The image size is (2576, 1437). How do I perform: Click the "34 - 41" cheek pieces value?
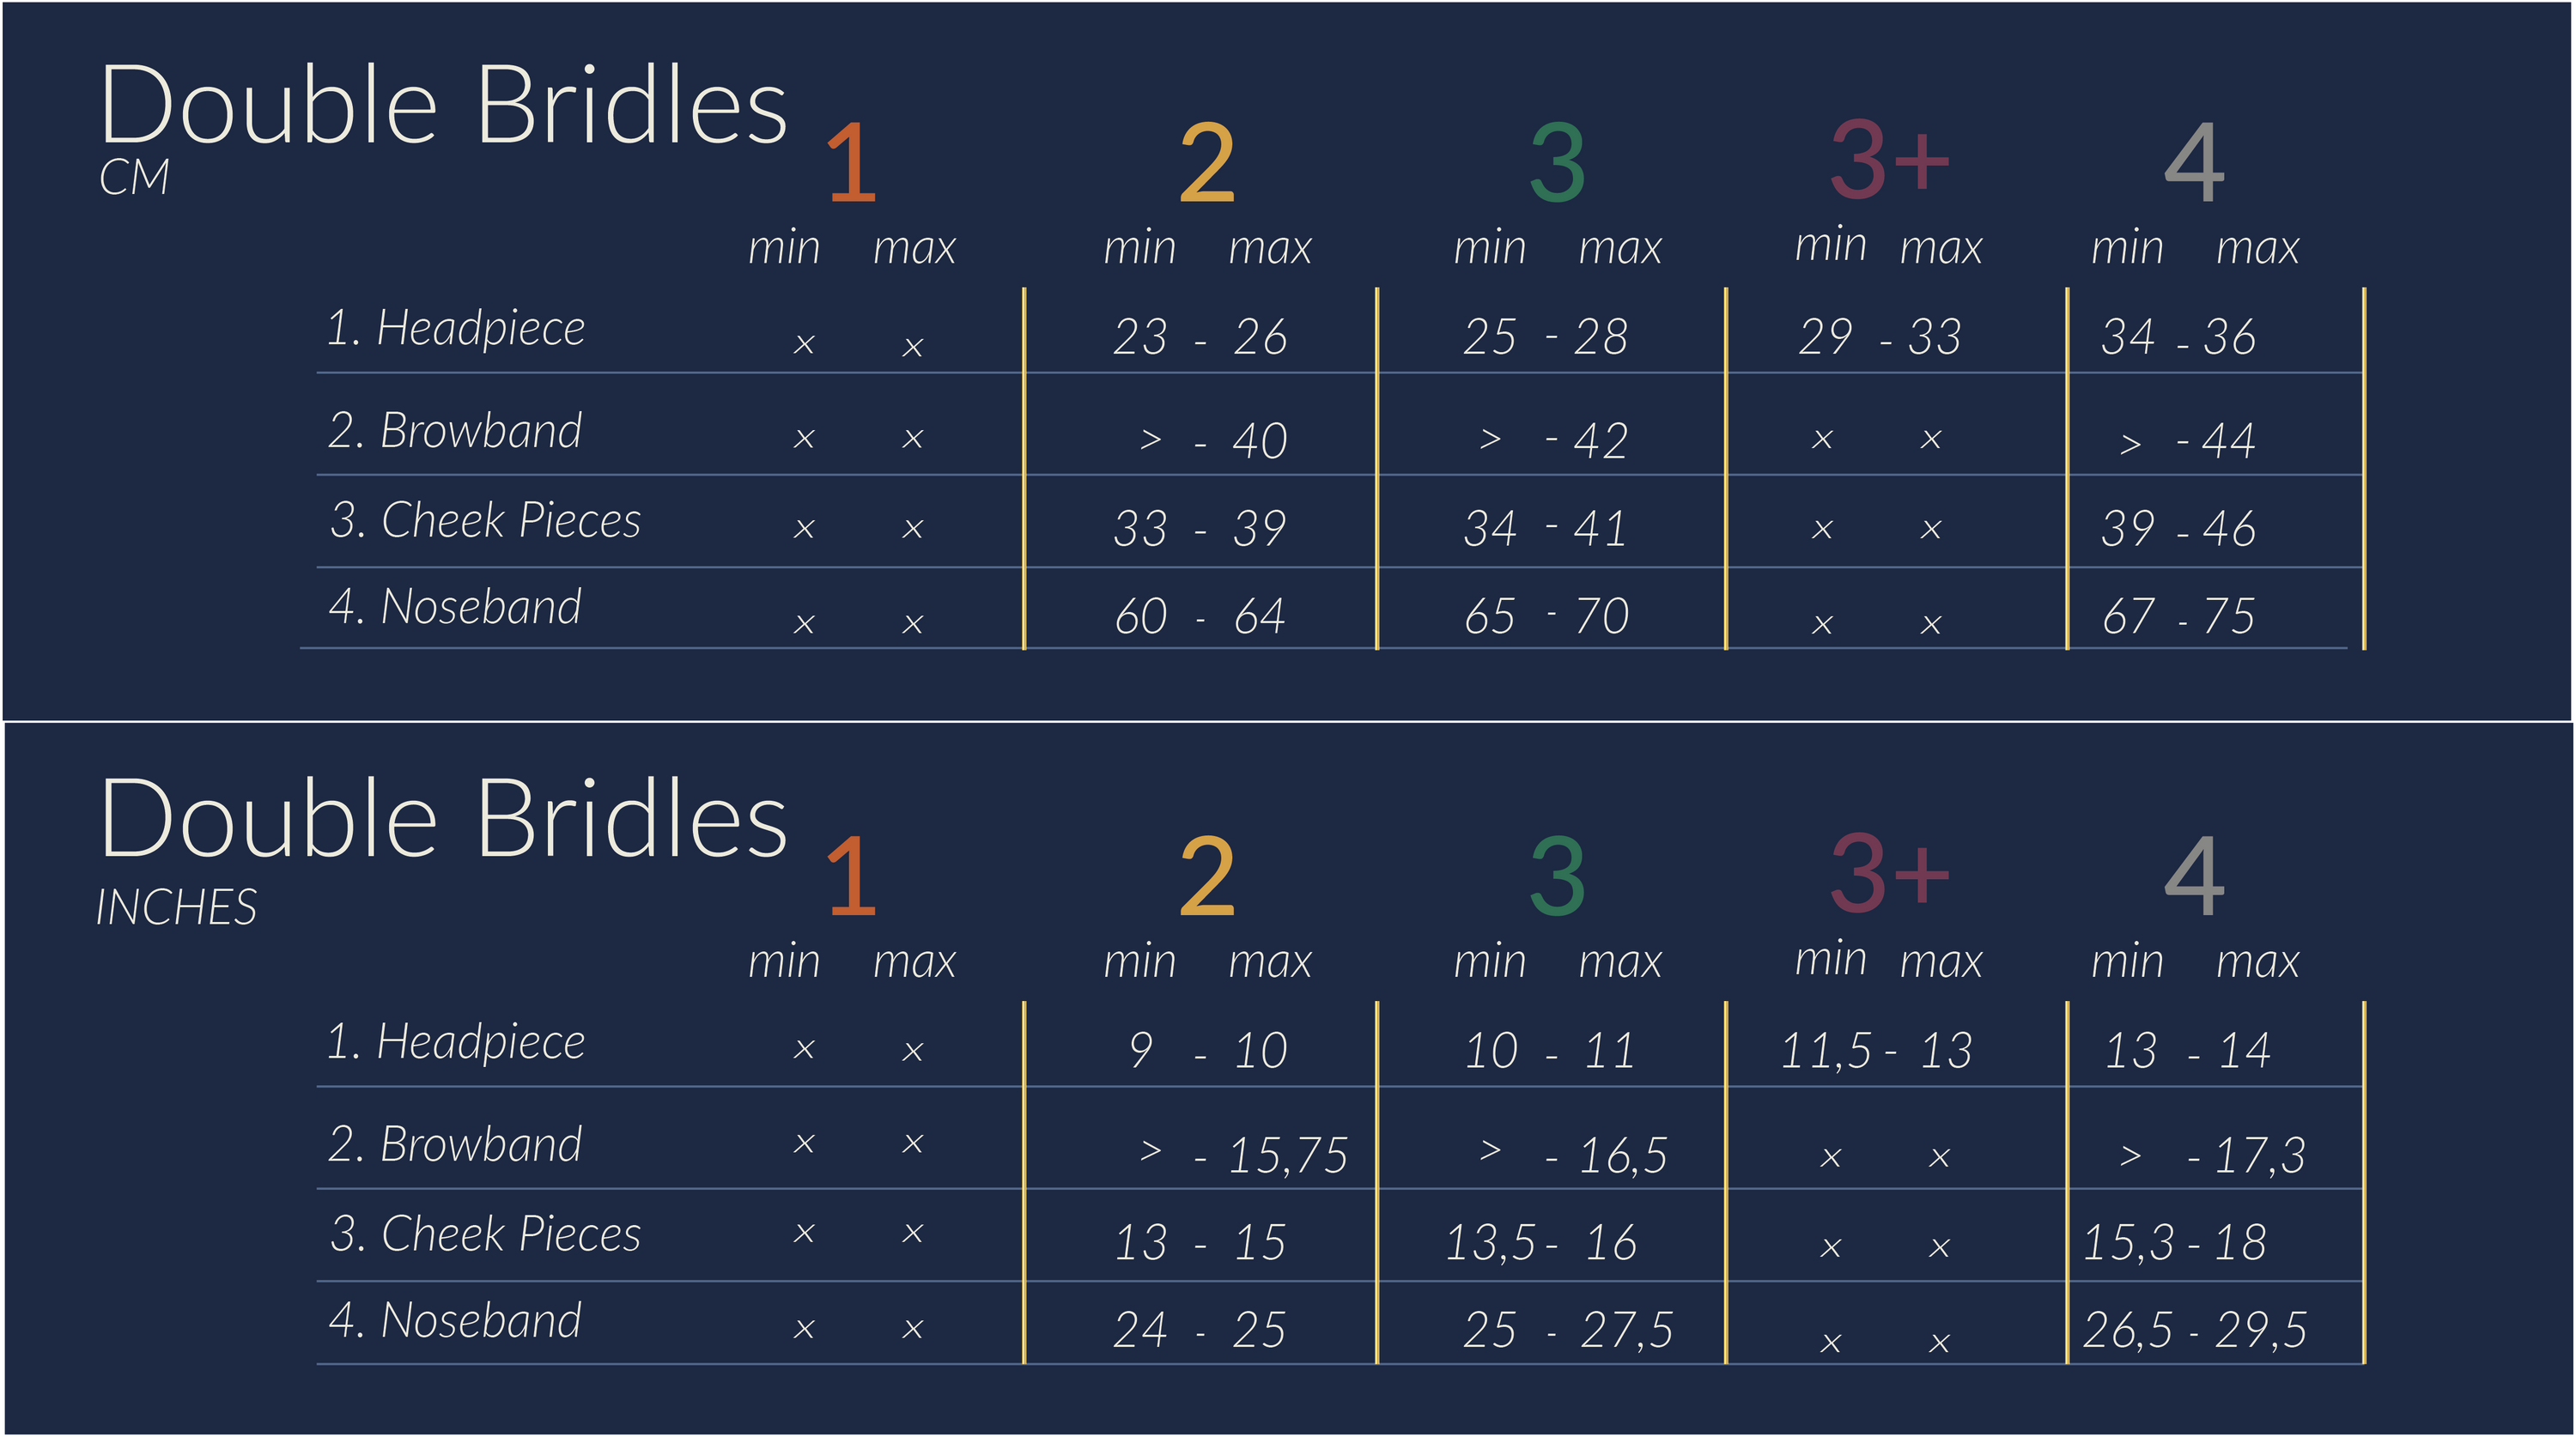[1545, 529]
